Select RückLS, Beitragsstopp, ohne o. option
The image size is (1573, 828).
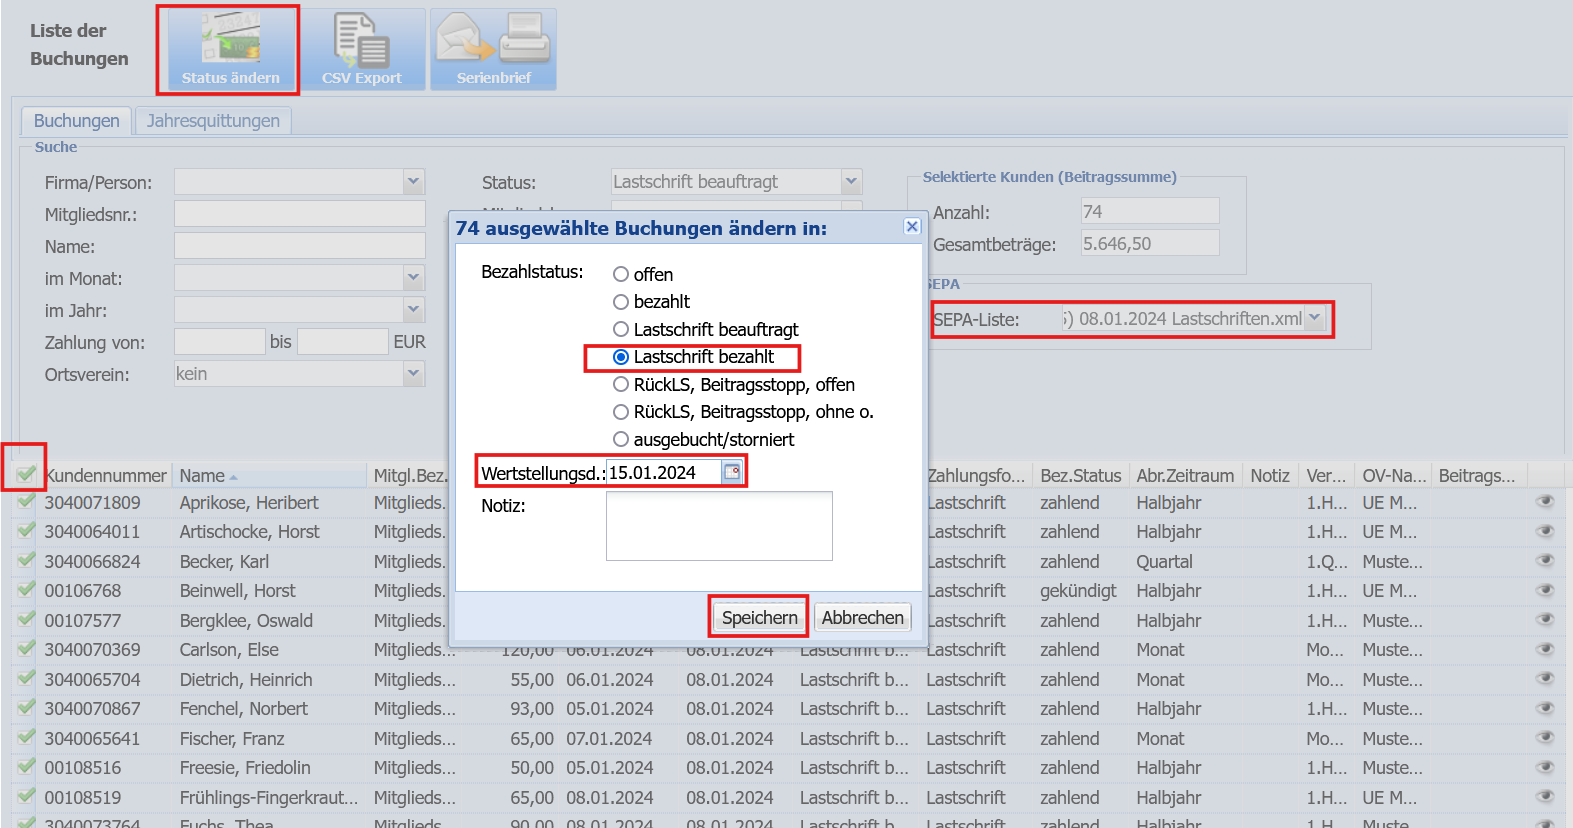point(621,412)
